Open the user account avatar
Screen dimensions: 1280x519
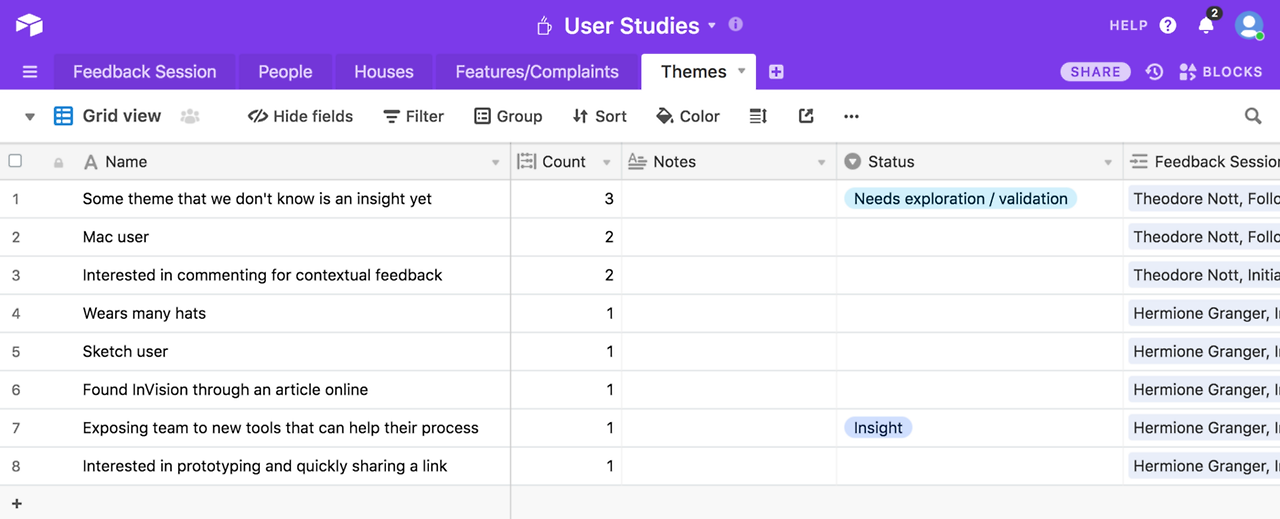coord(1249,26)
